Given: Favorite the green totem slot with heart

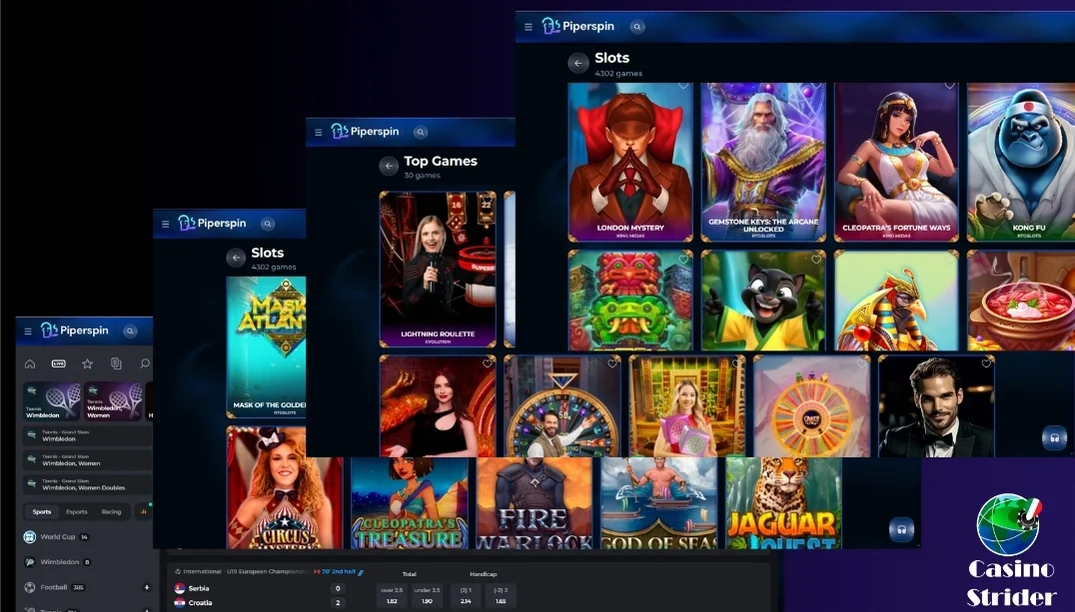Looking at the screenshot, I should point(684,259).
